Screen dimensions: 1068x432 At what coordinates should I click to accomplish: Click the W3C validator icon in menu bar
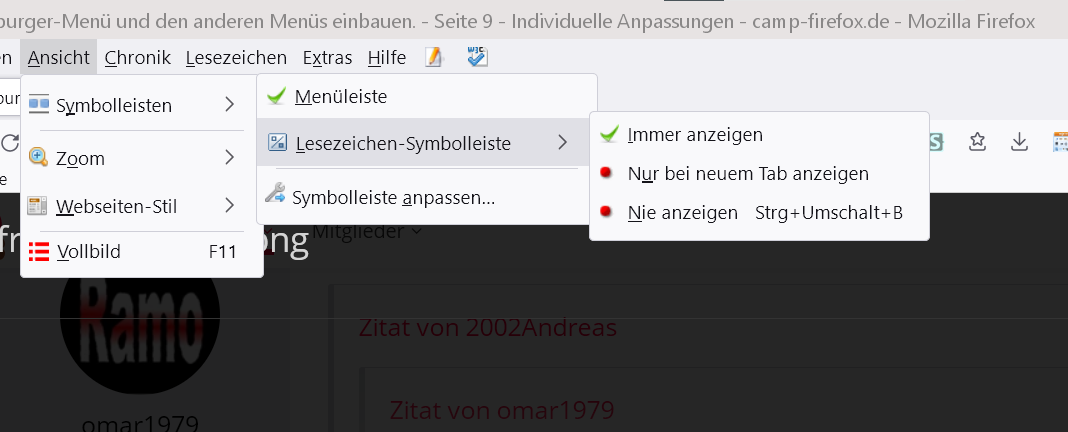click(x=477, y=58)
